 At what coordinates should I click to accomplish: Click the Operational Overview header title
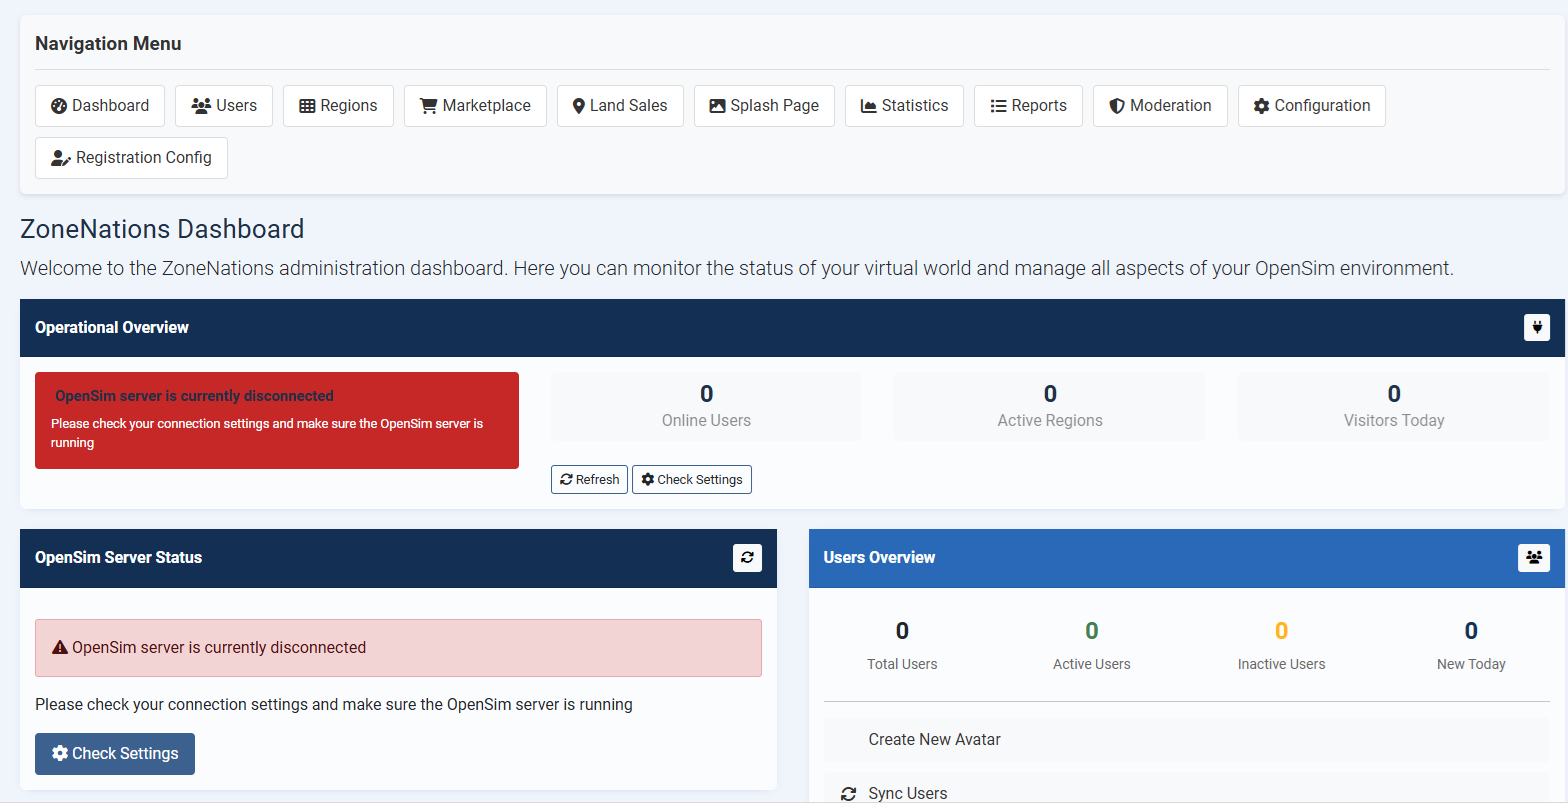112,328
